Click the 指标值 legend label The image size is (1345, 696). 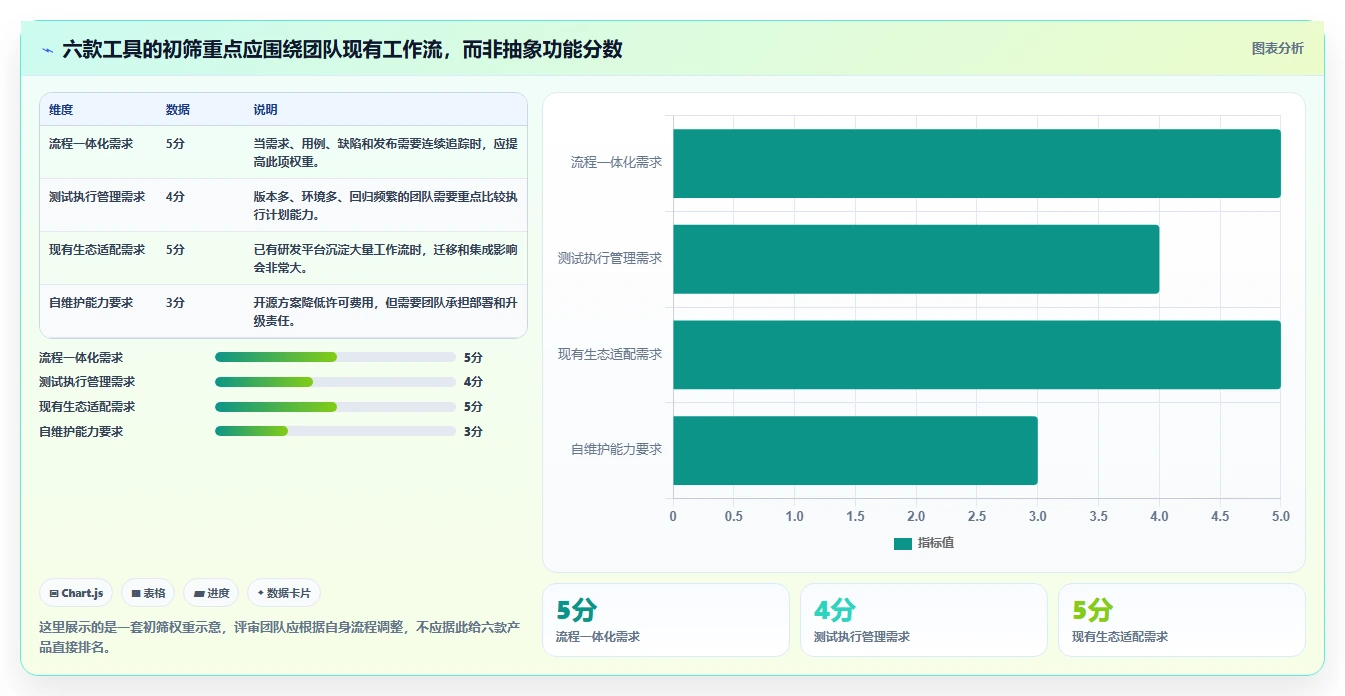point(936,543)
